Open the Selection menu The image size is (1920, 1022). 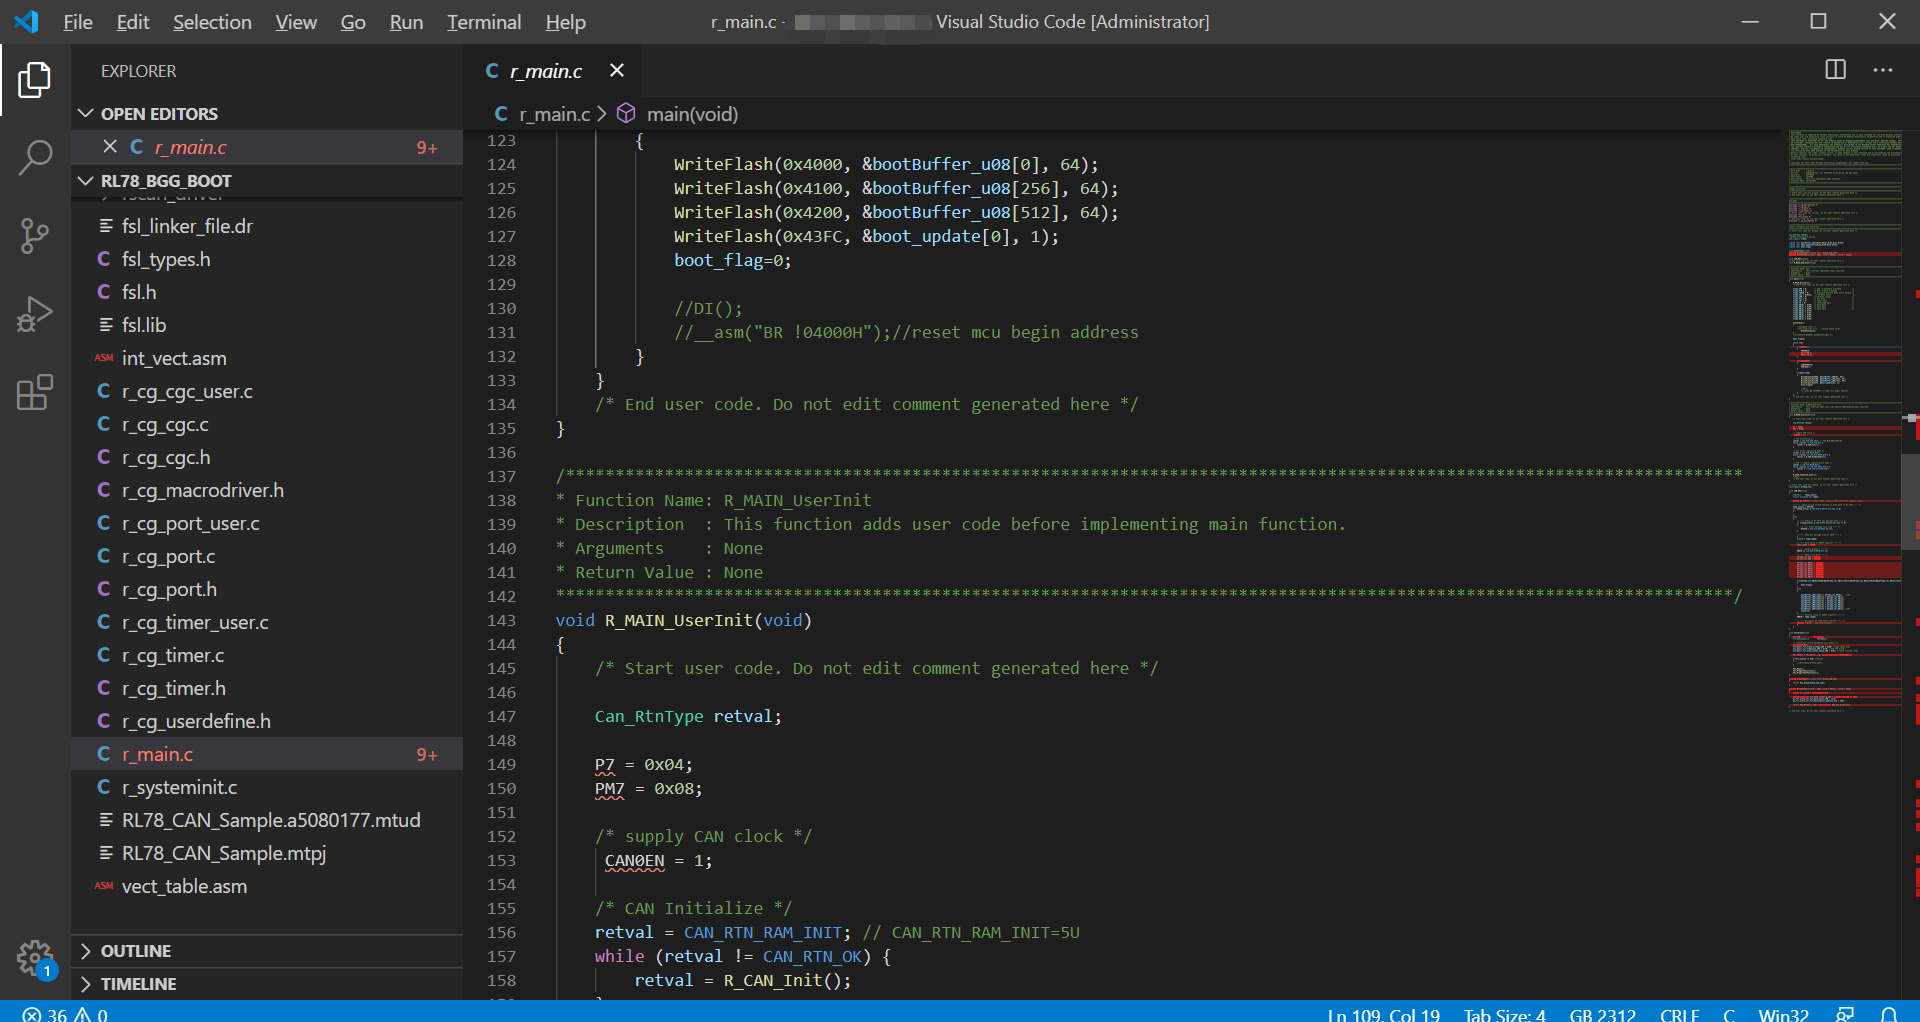click(212, 22)
